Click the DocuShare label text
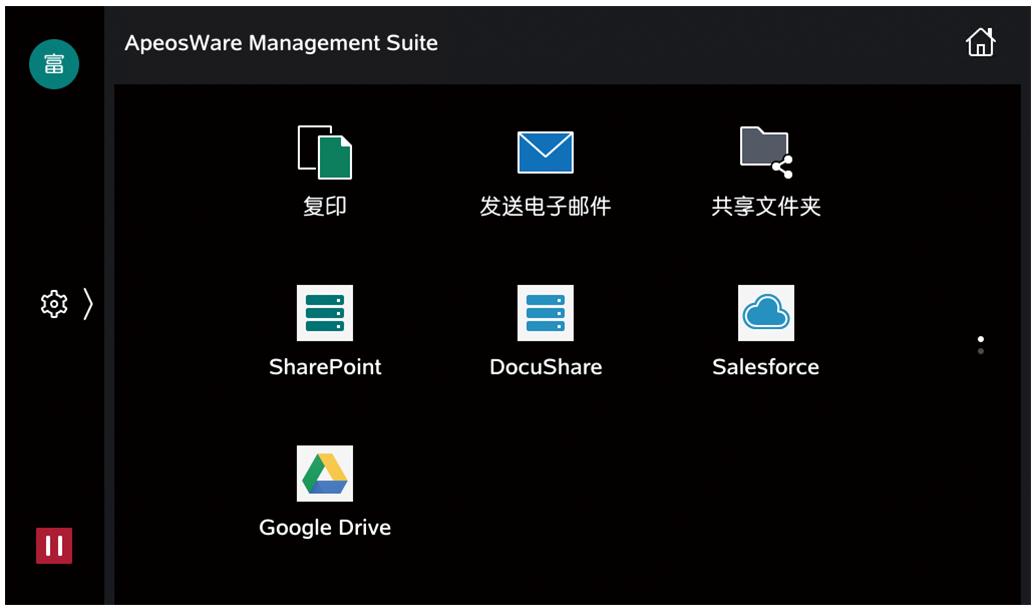 (x=546, y=367)
